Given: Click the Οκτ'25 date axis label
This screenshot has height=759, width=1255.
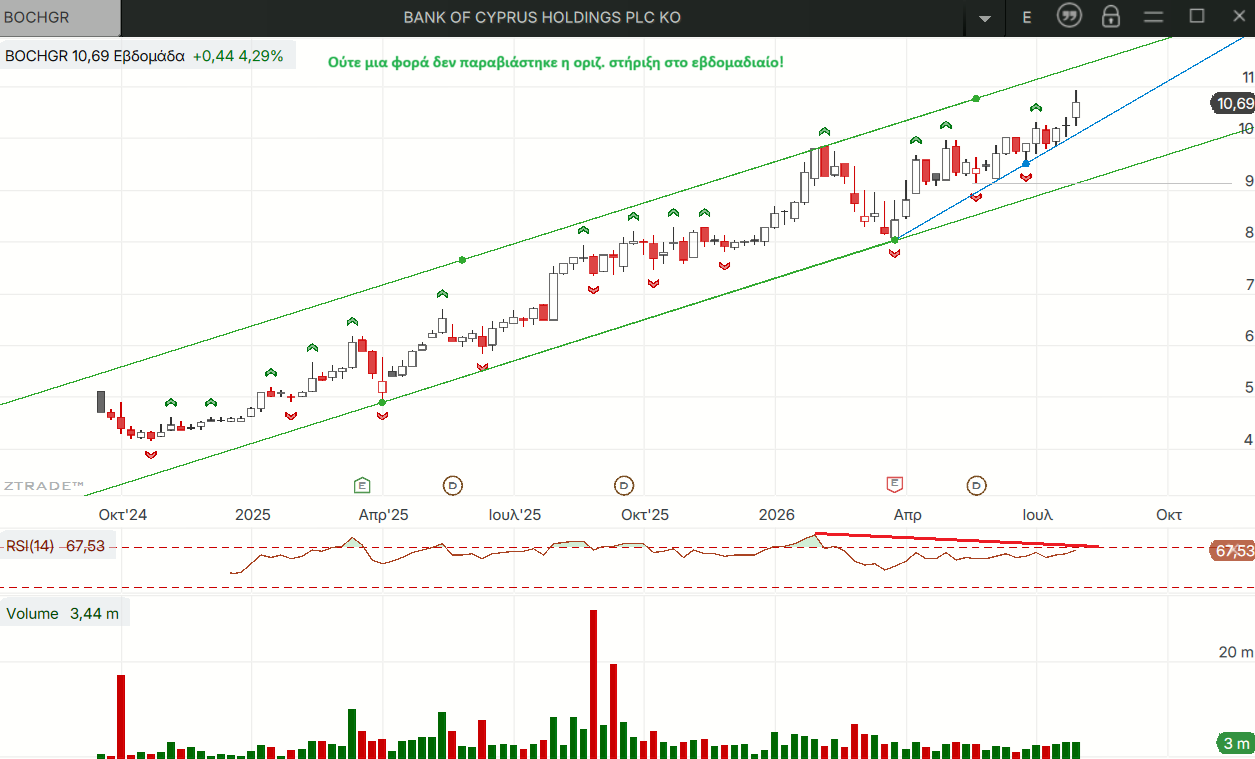Looking at the screenshot, I should pyautogui.click(x=645, y=515).
